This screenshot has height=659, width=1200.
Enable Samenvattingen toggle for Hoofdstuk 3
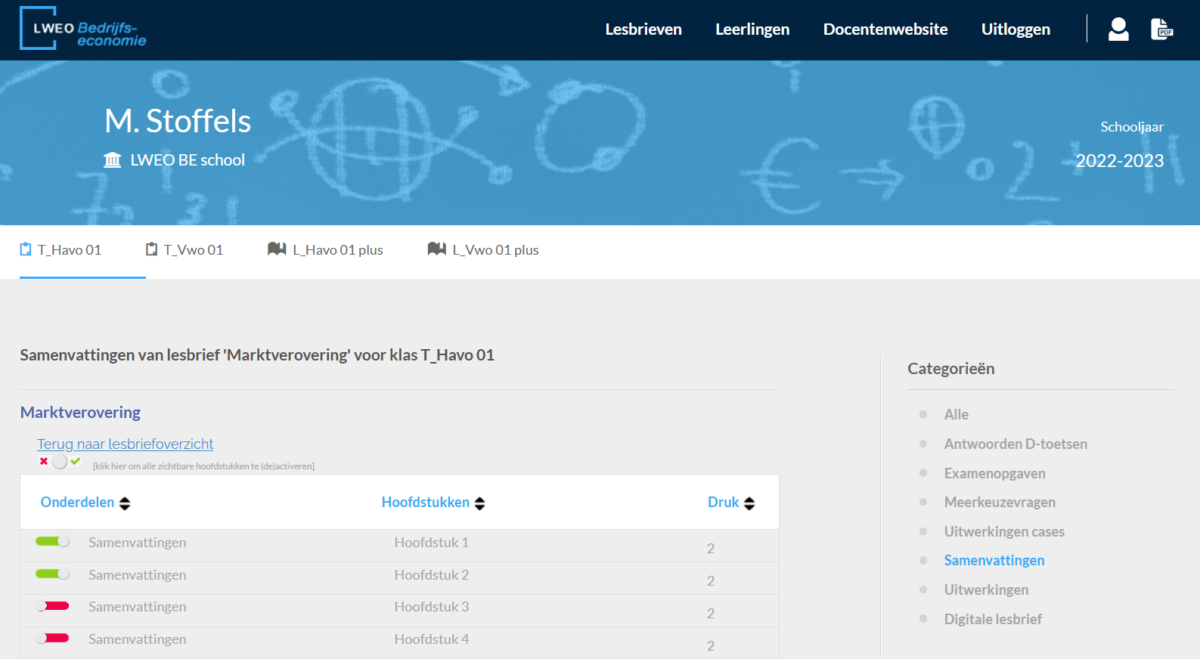click(x=52, y=606)
